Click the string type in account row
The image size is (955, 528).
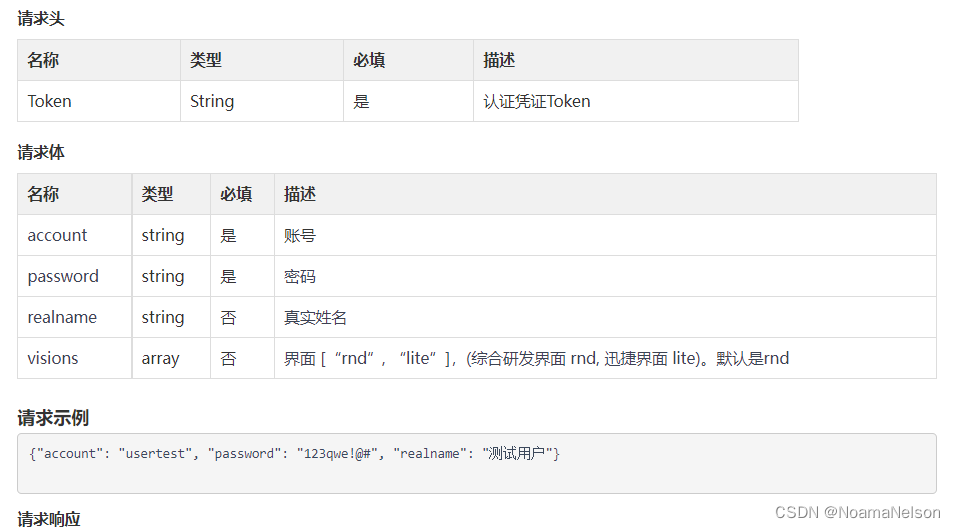(171, 235)
